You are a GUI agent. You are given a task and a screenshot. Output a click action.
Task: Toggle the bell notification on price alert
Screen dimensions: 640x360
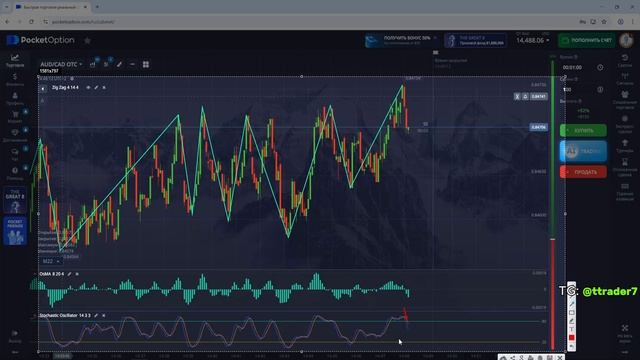(525, 97)
